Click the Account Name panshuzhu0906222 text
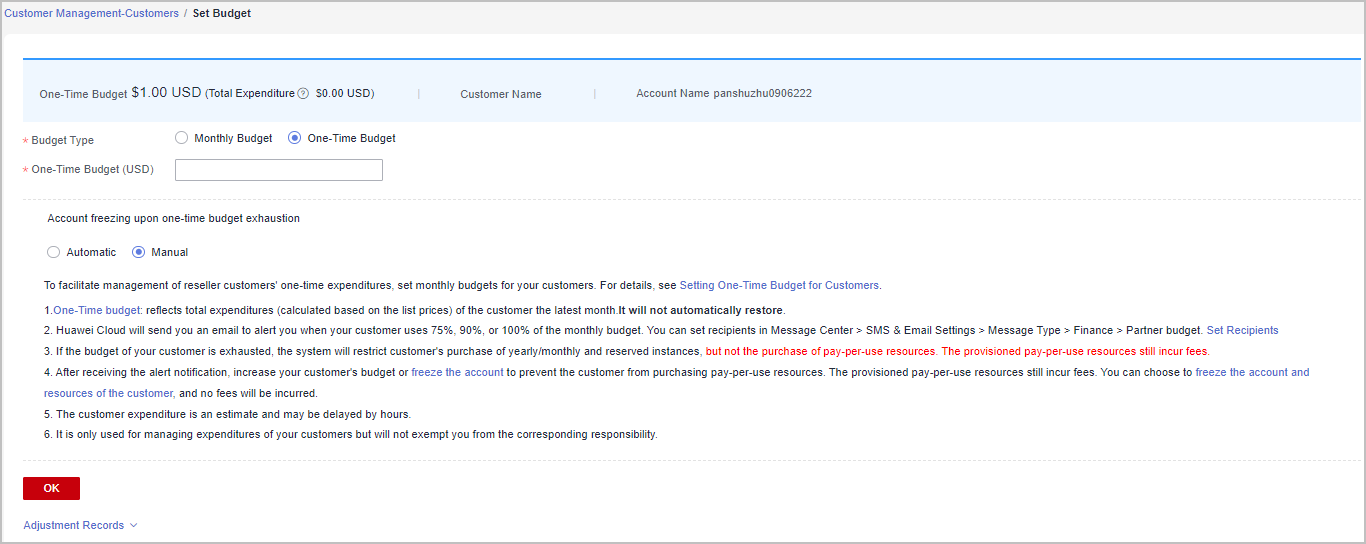Image resolution: width=1366 pixels, height=544 pixels. pos(723,93)
